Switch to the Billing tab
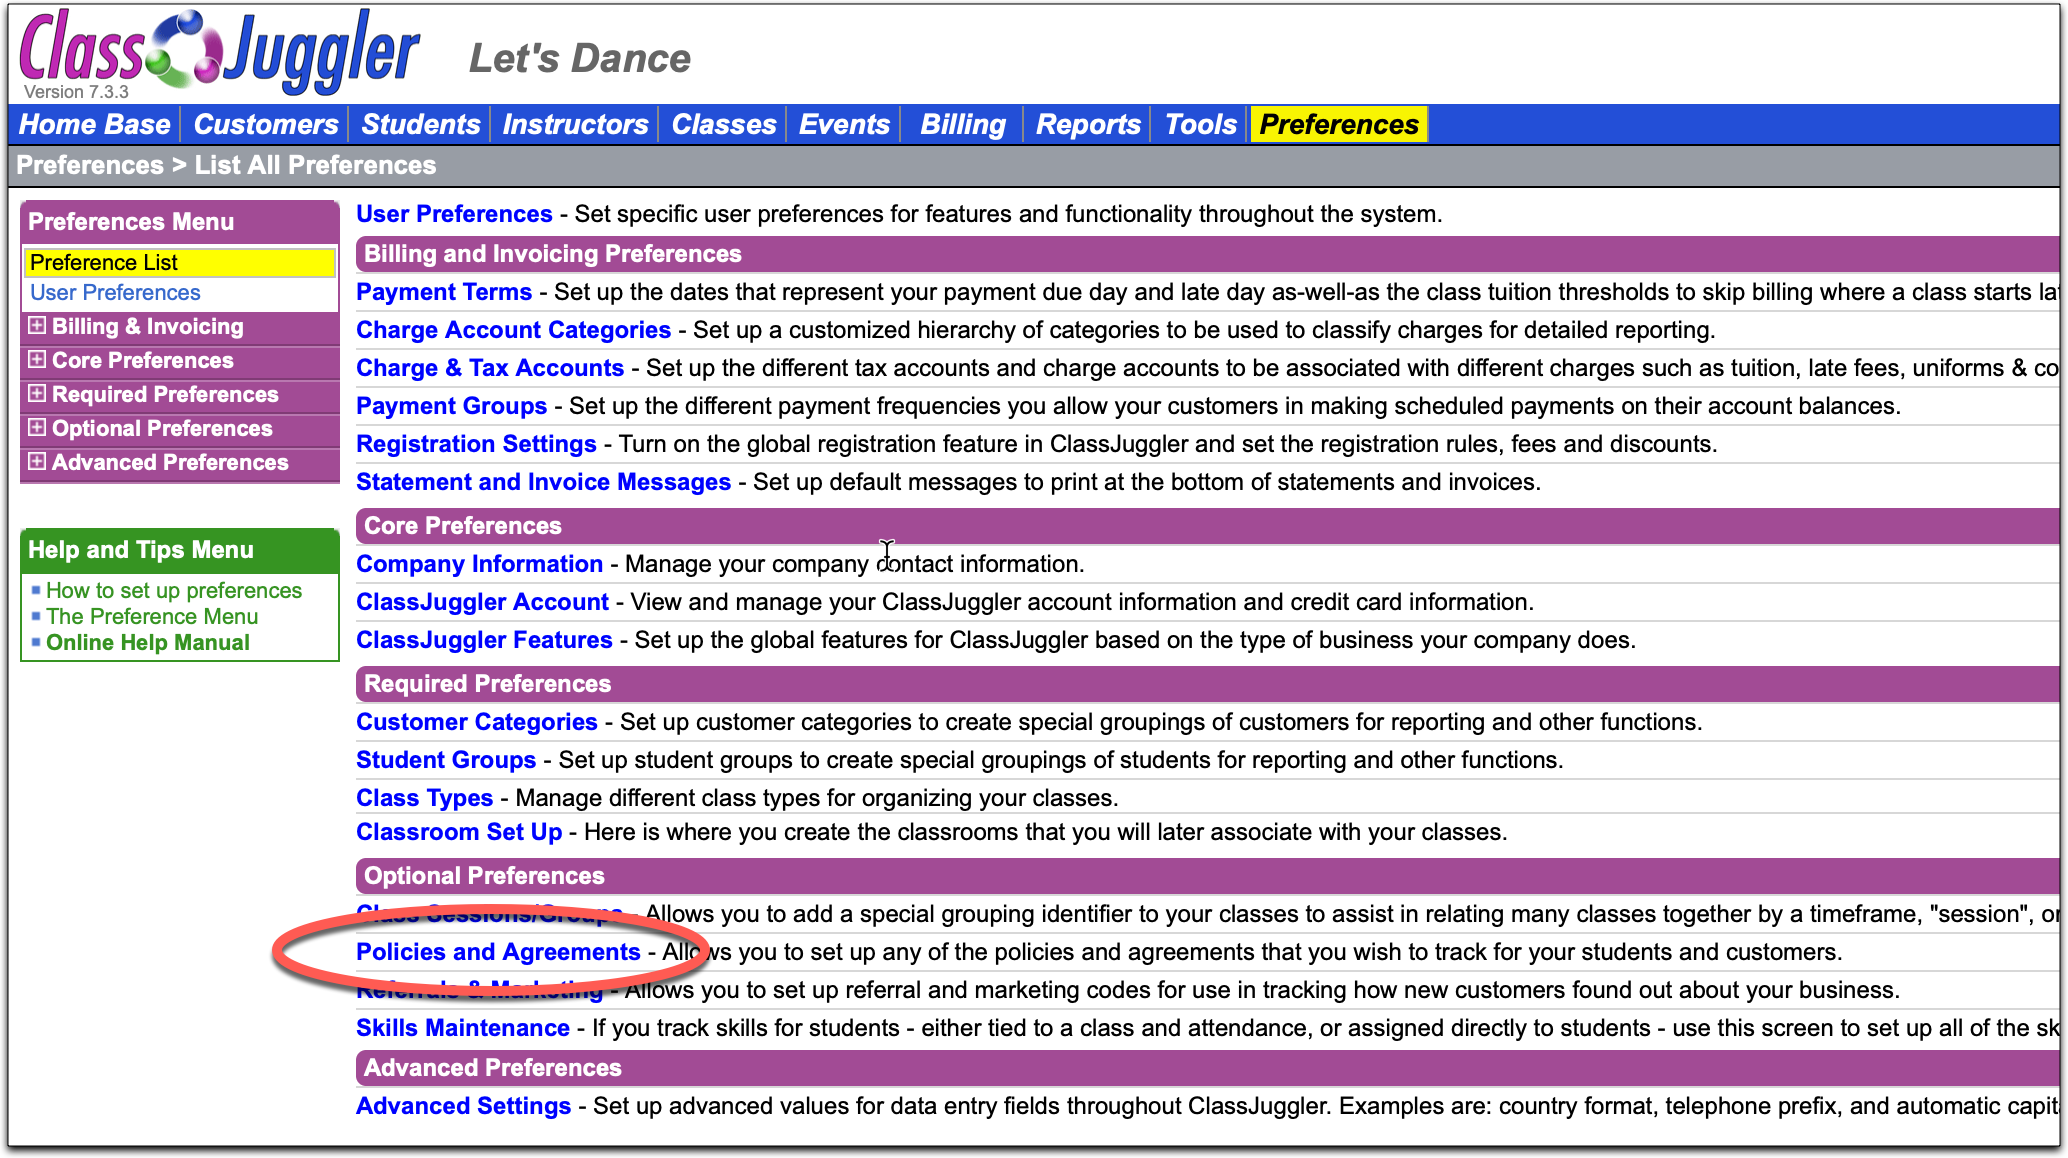2068x1158 pixels. click(962, 125)
